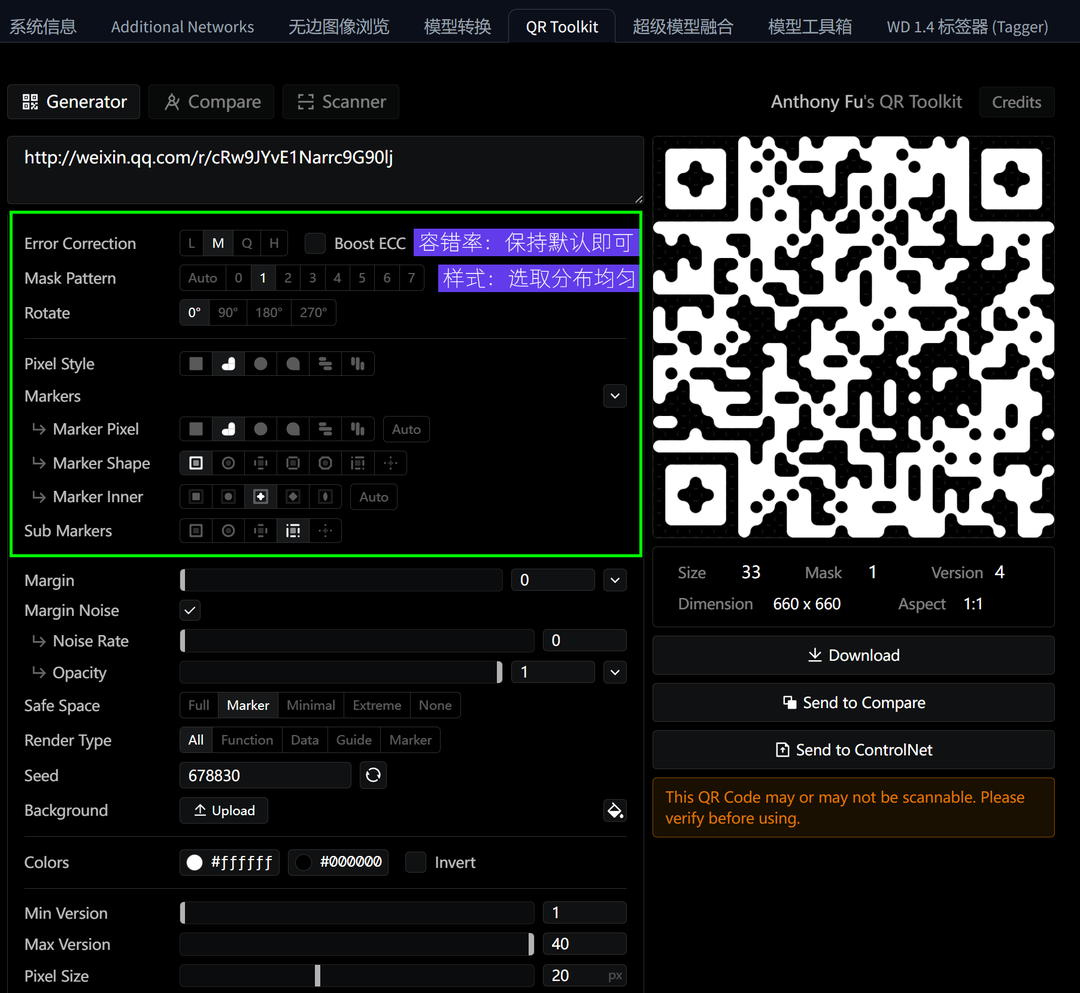The width and height of the screenshot is (1080, 993).
Task: Set Marker Pixel style to Auto
Action: tap(406, 428)
